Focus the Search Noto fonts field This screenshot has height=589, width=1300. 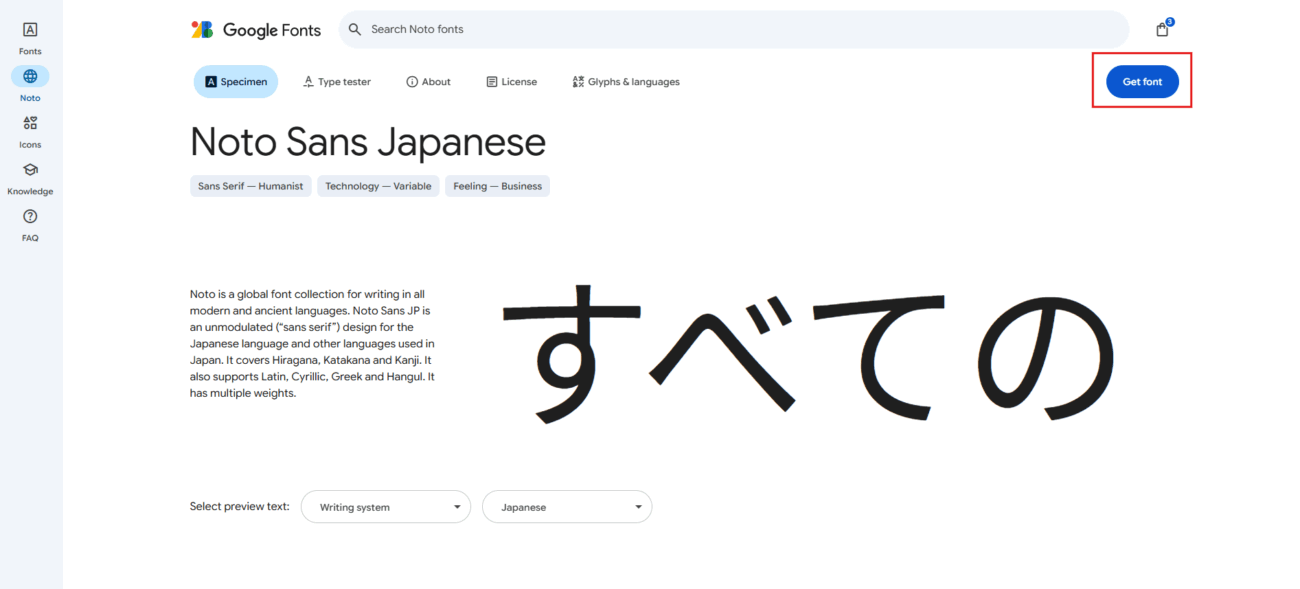pos(740,30)
